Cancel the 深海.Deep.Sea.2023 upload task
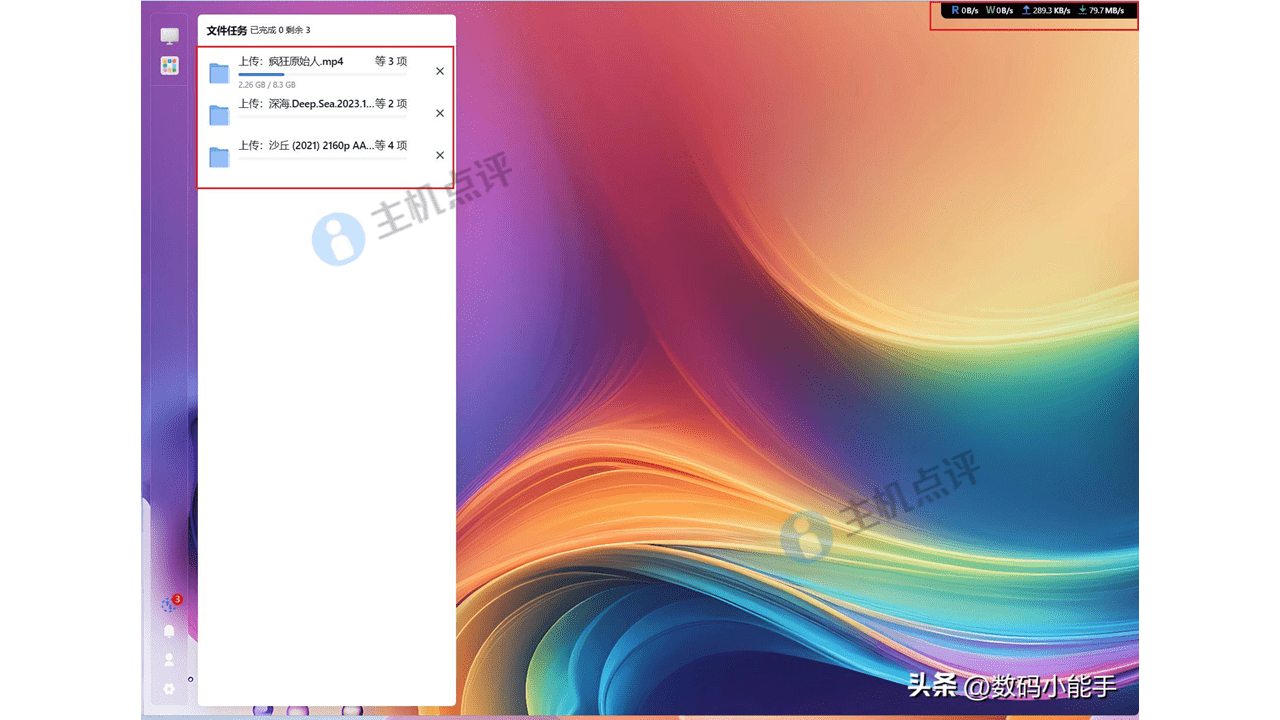Viewport: 1280px width, 720px height. tap(440, 114)
